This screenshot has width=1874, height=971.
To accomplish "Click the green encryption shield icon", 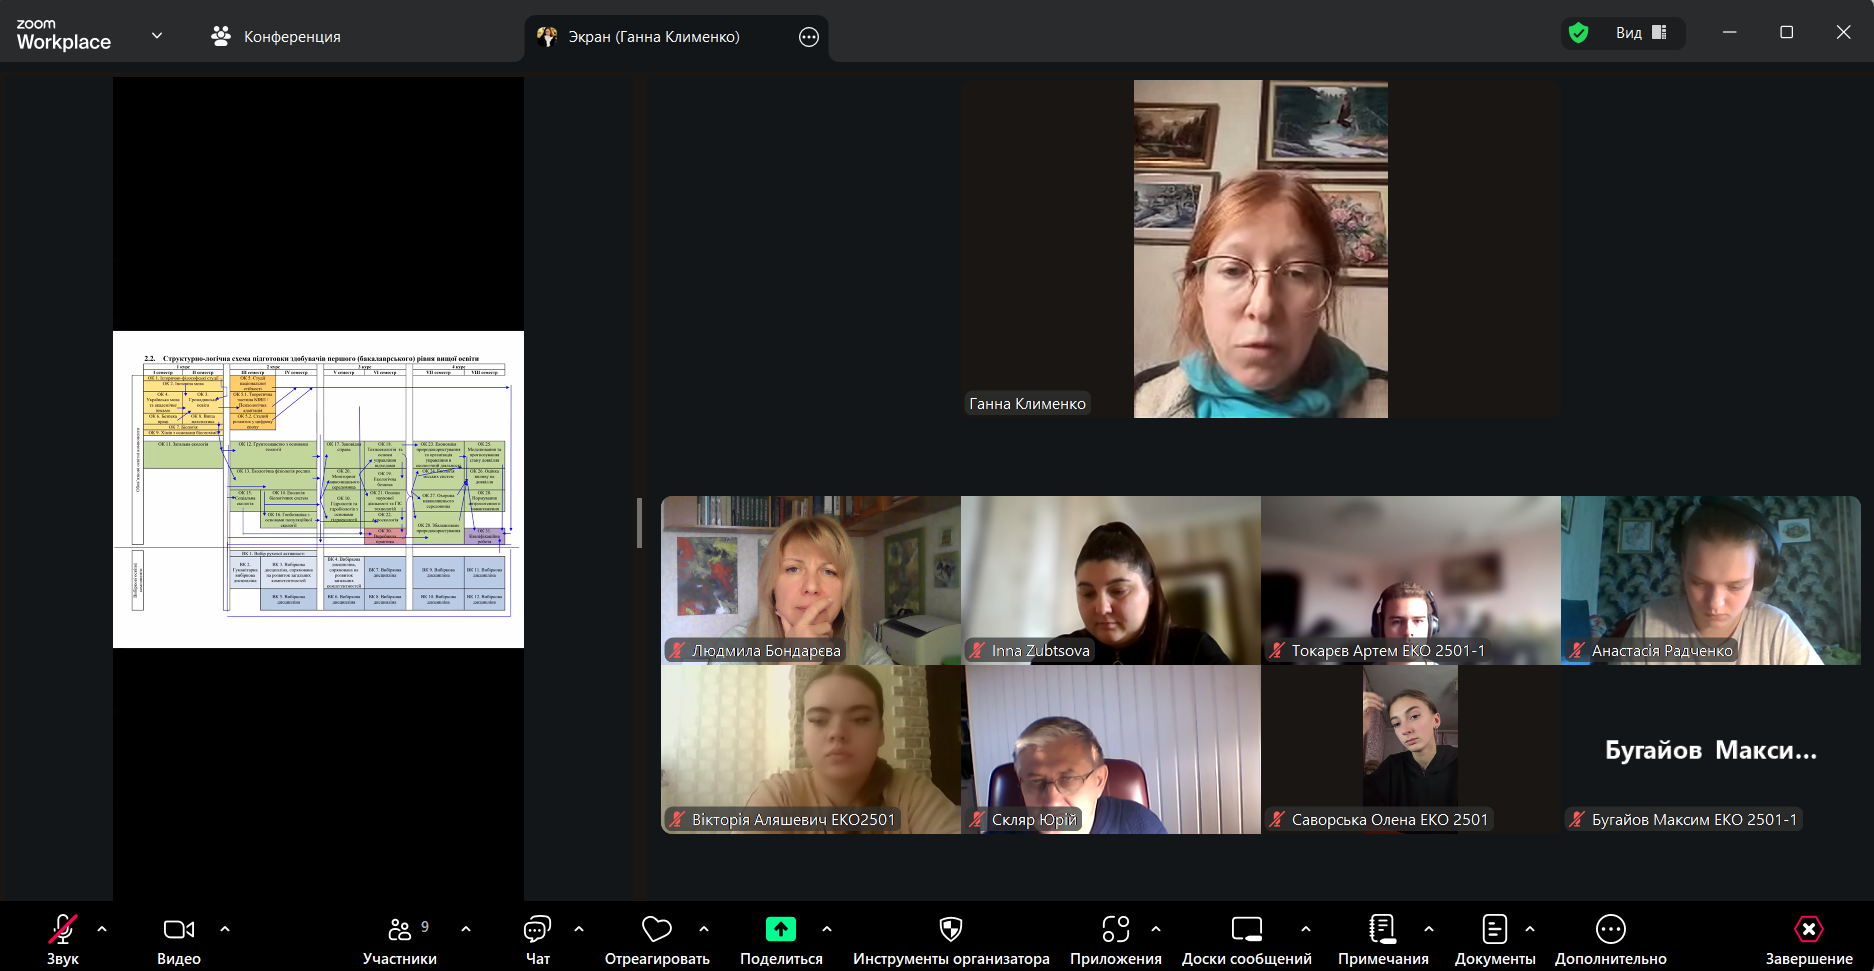I will pos(1579,33).
